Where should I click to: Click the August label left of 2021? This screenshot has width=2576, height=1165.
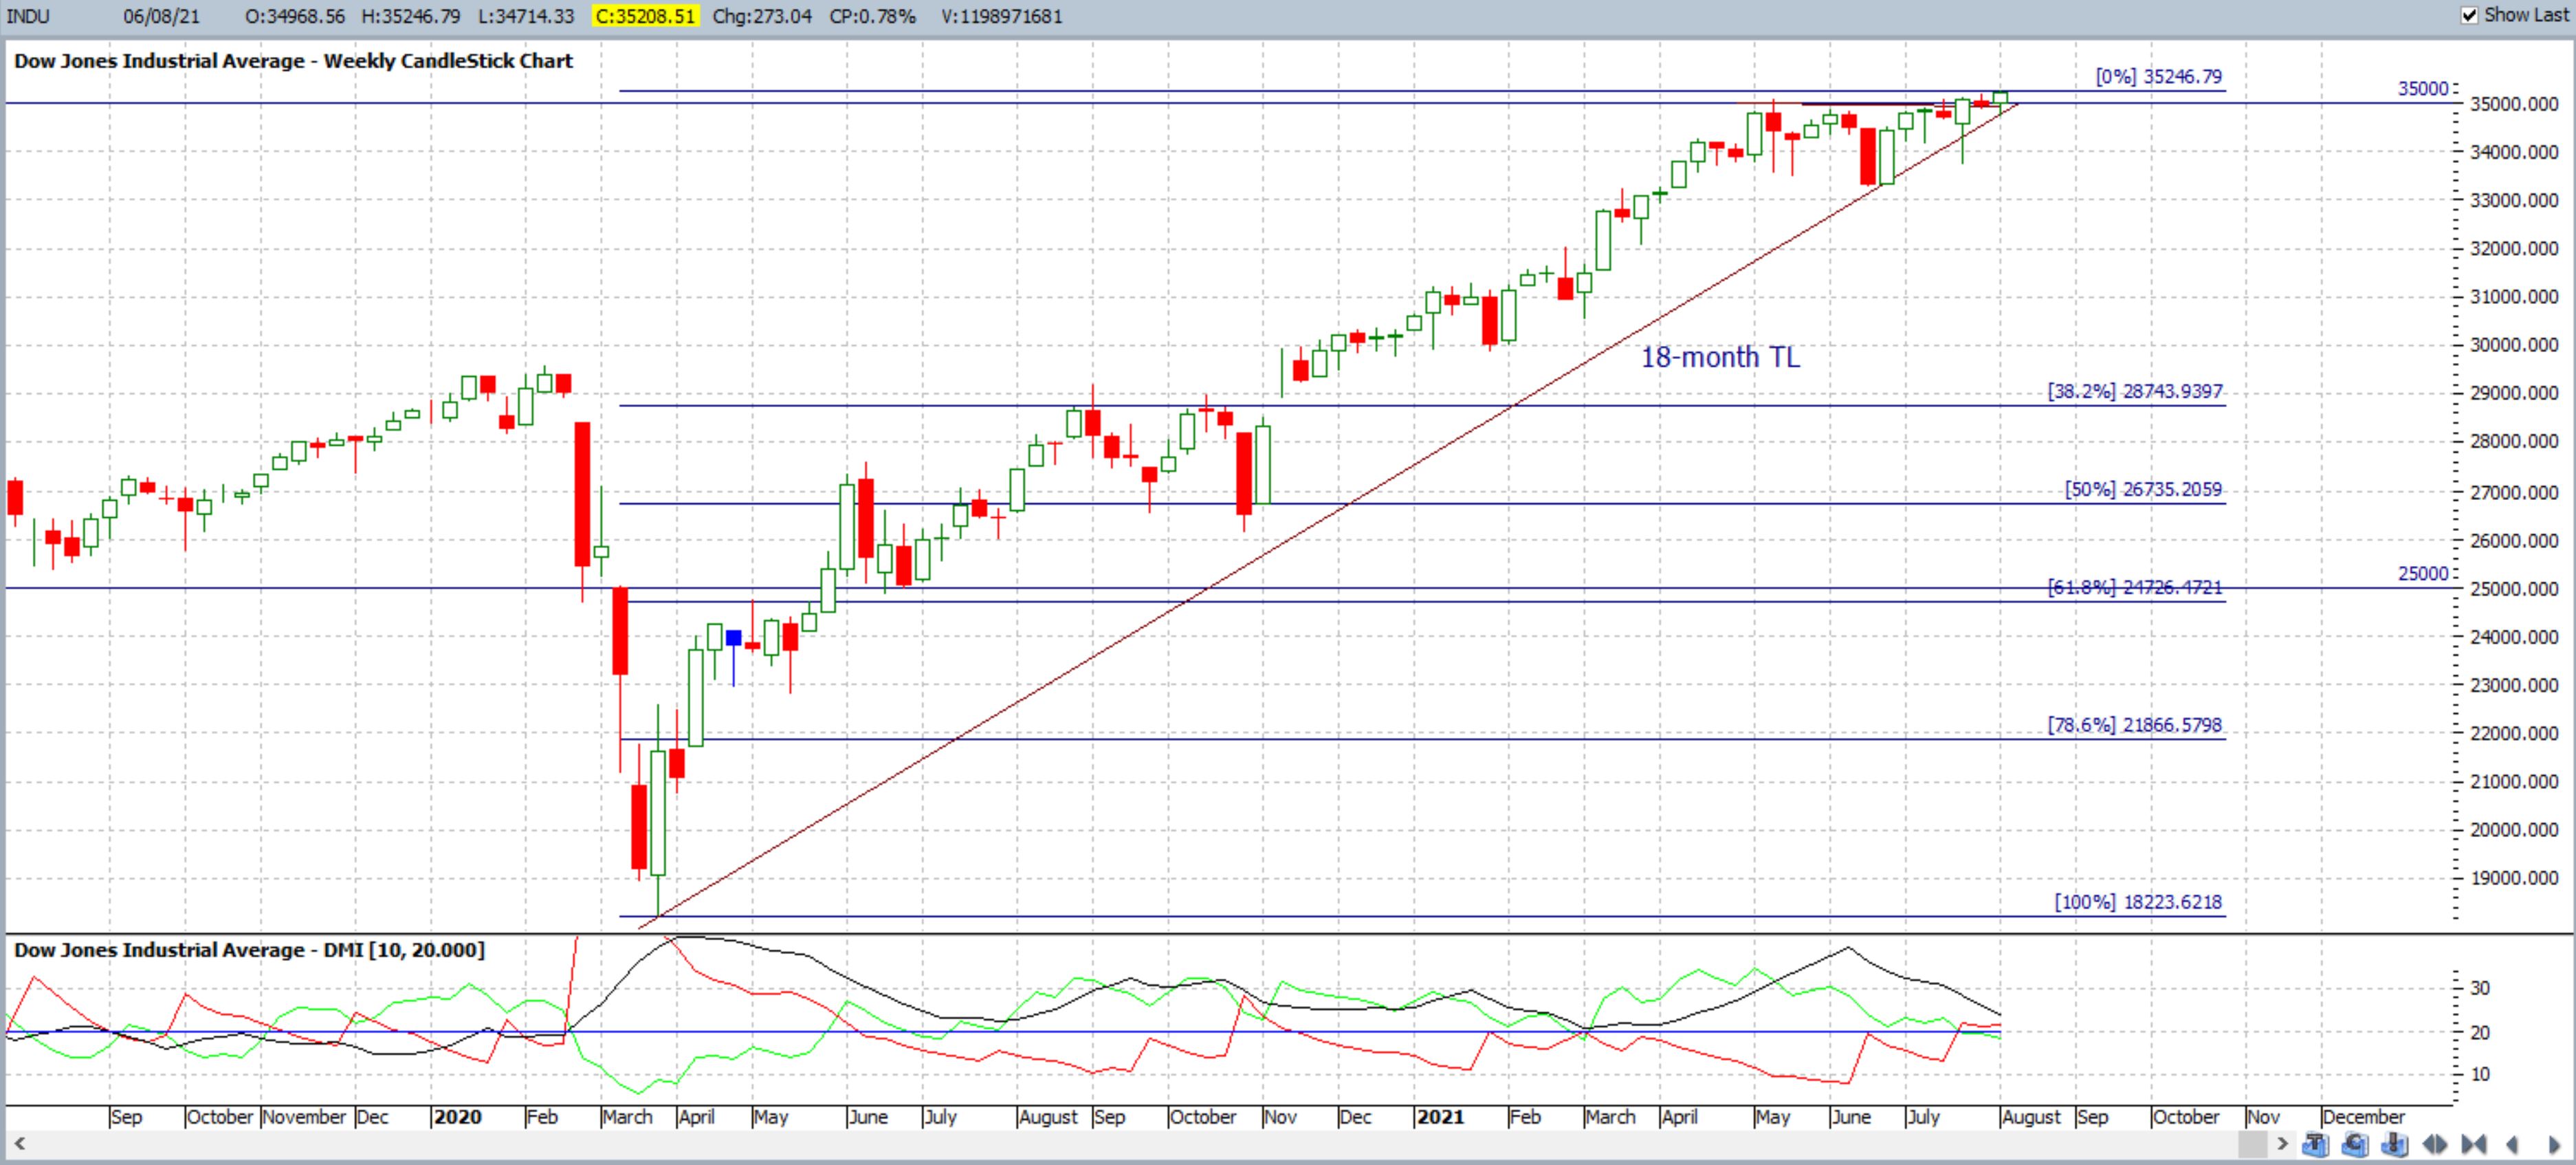click(x=1048, y=1117)
